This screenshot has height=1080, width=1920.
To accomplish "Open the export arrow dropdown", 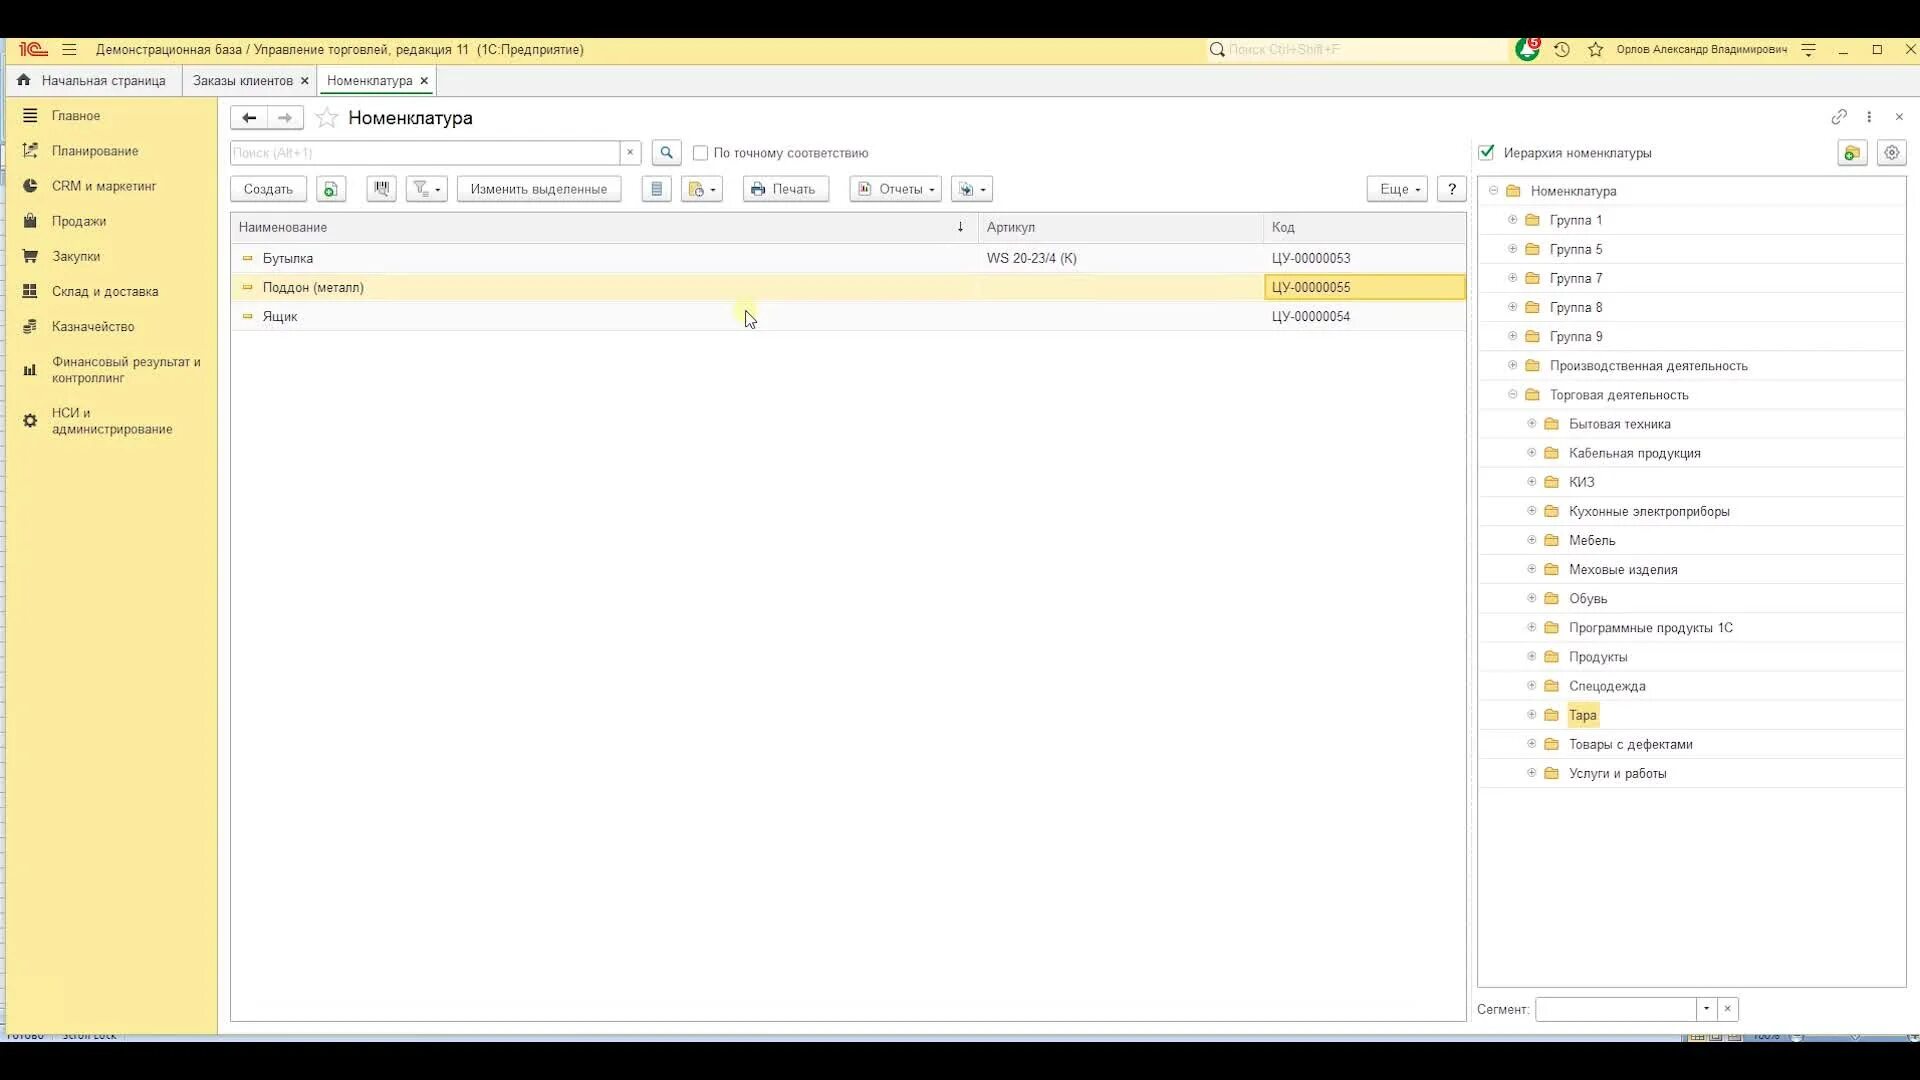I will [x=972, y=189].
